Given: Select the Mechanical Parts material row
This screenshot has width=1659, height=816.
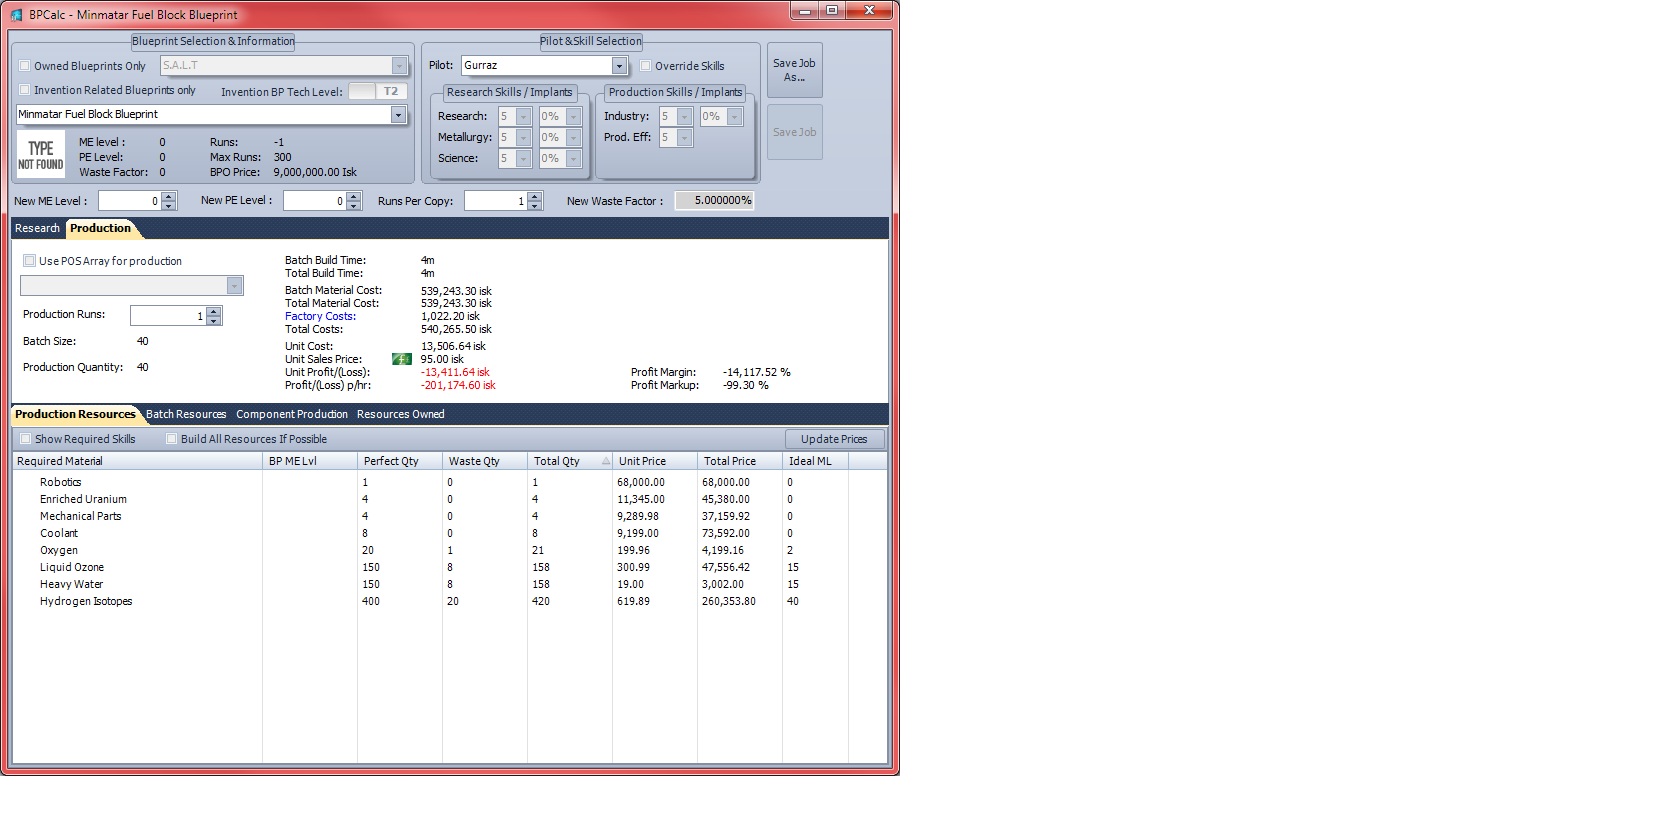Looking at the screenshot, I should (x=450, y=516).
